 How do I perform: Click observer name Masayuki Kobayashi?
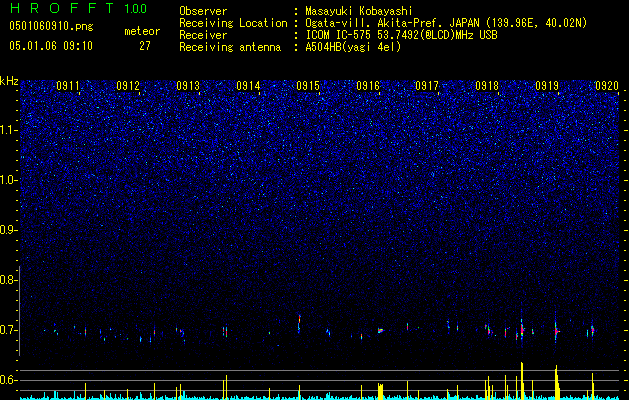click(358, 11)
